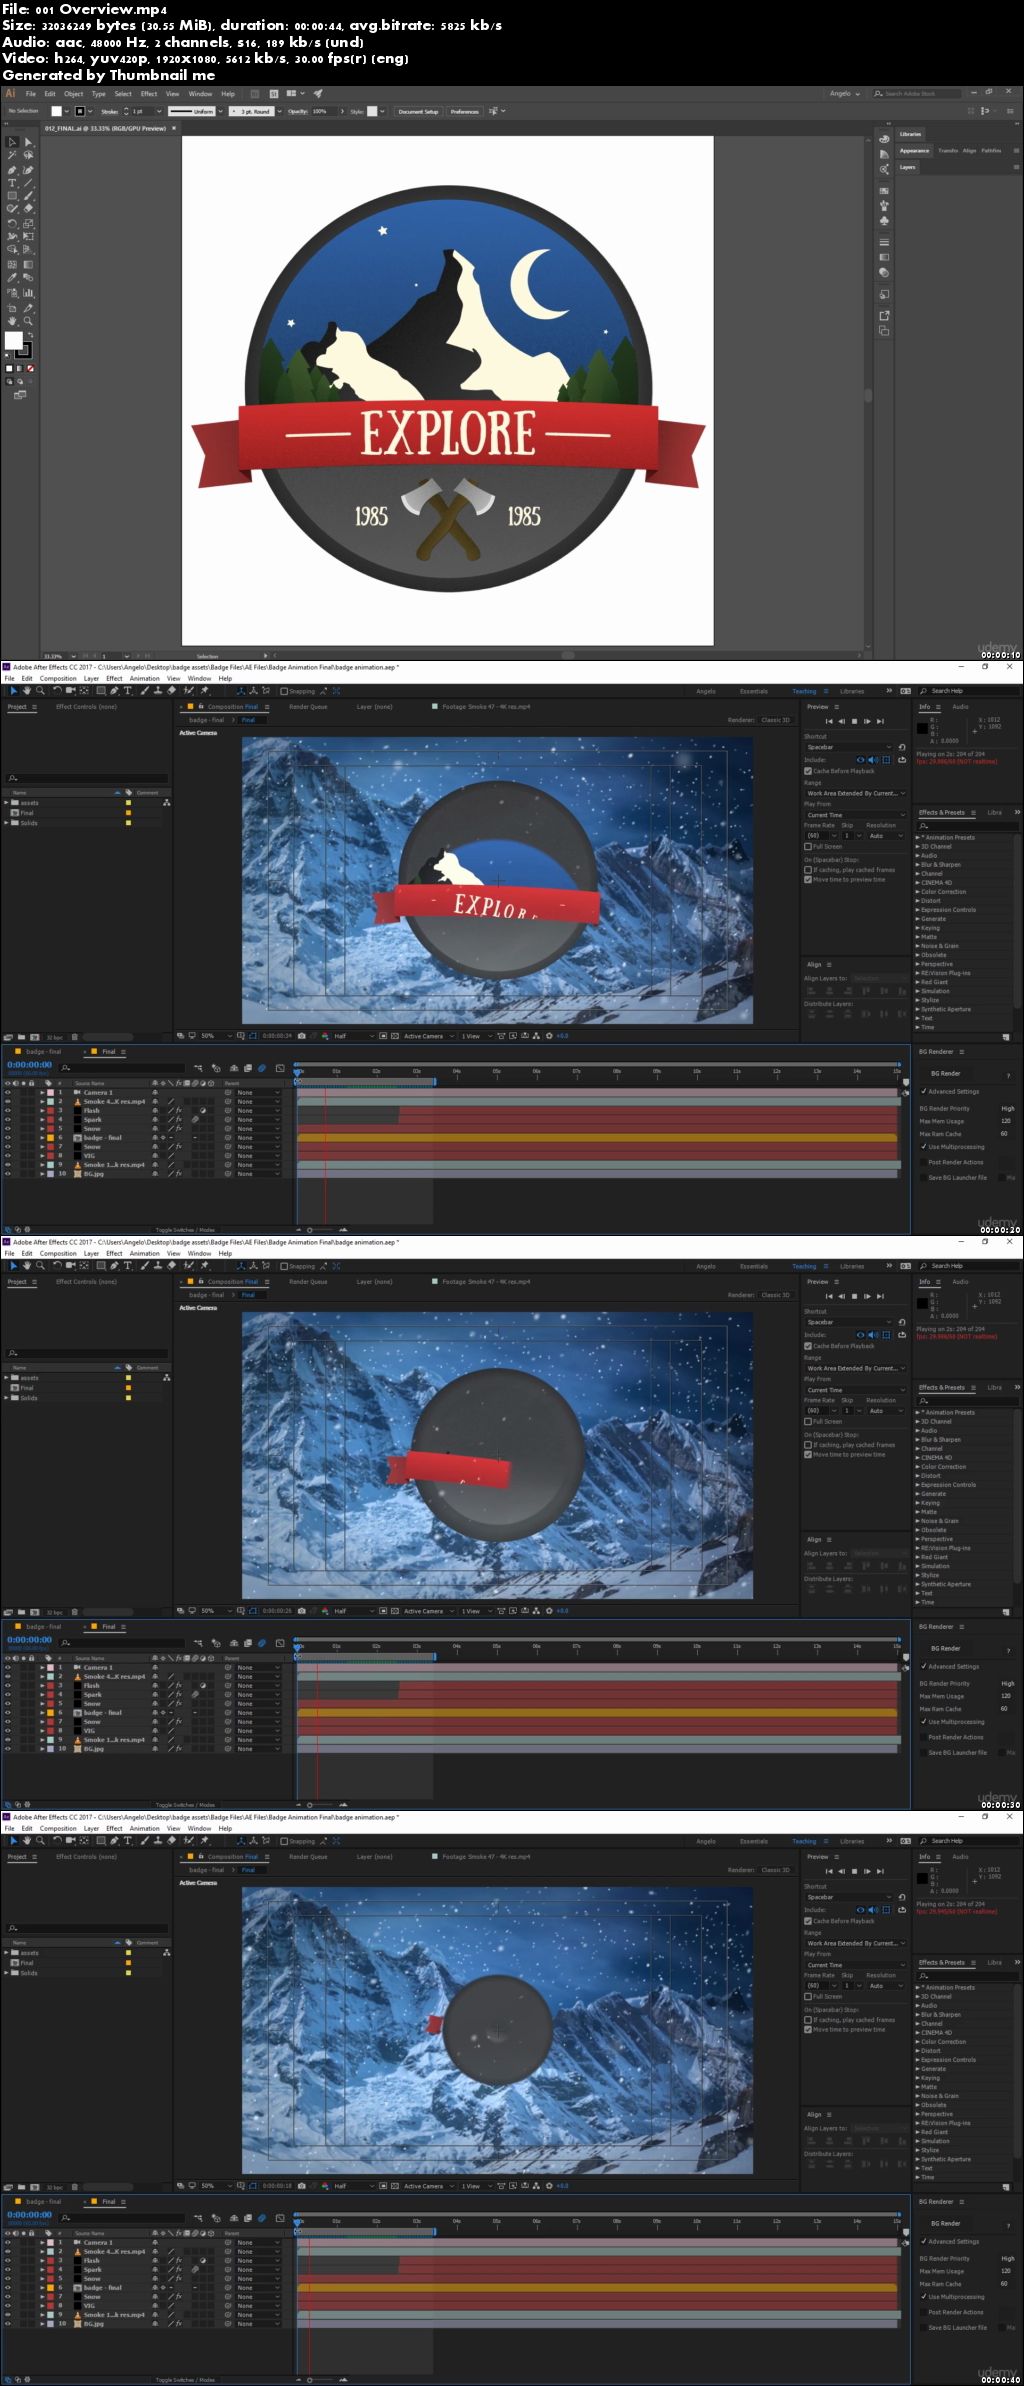Expand assets folder in 00:00:30 frame
Image resolution: width=1024 pixels, height=2386 pixels.
coord(6,1378)
